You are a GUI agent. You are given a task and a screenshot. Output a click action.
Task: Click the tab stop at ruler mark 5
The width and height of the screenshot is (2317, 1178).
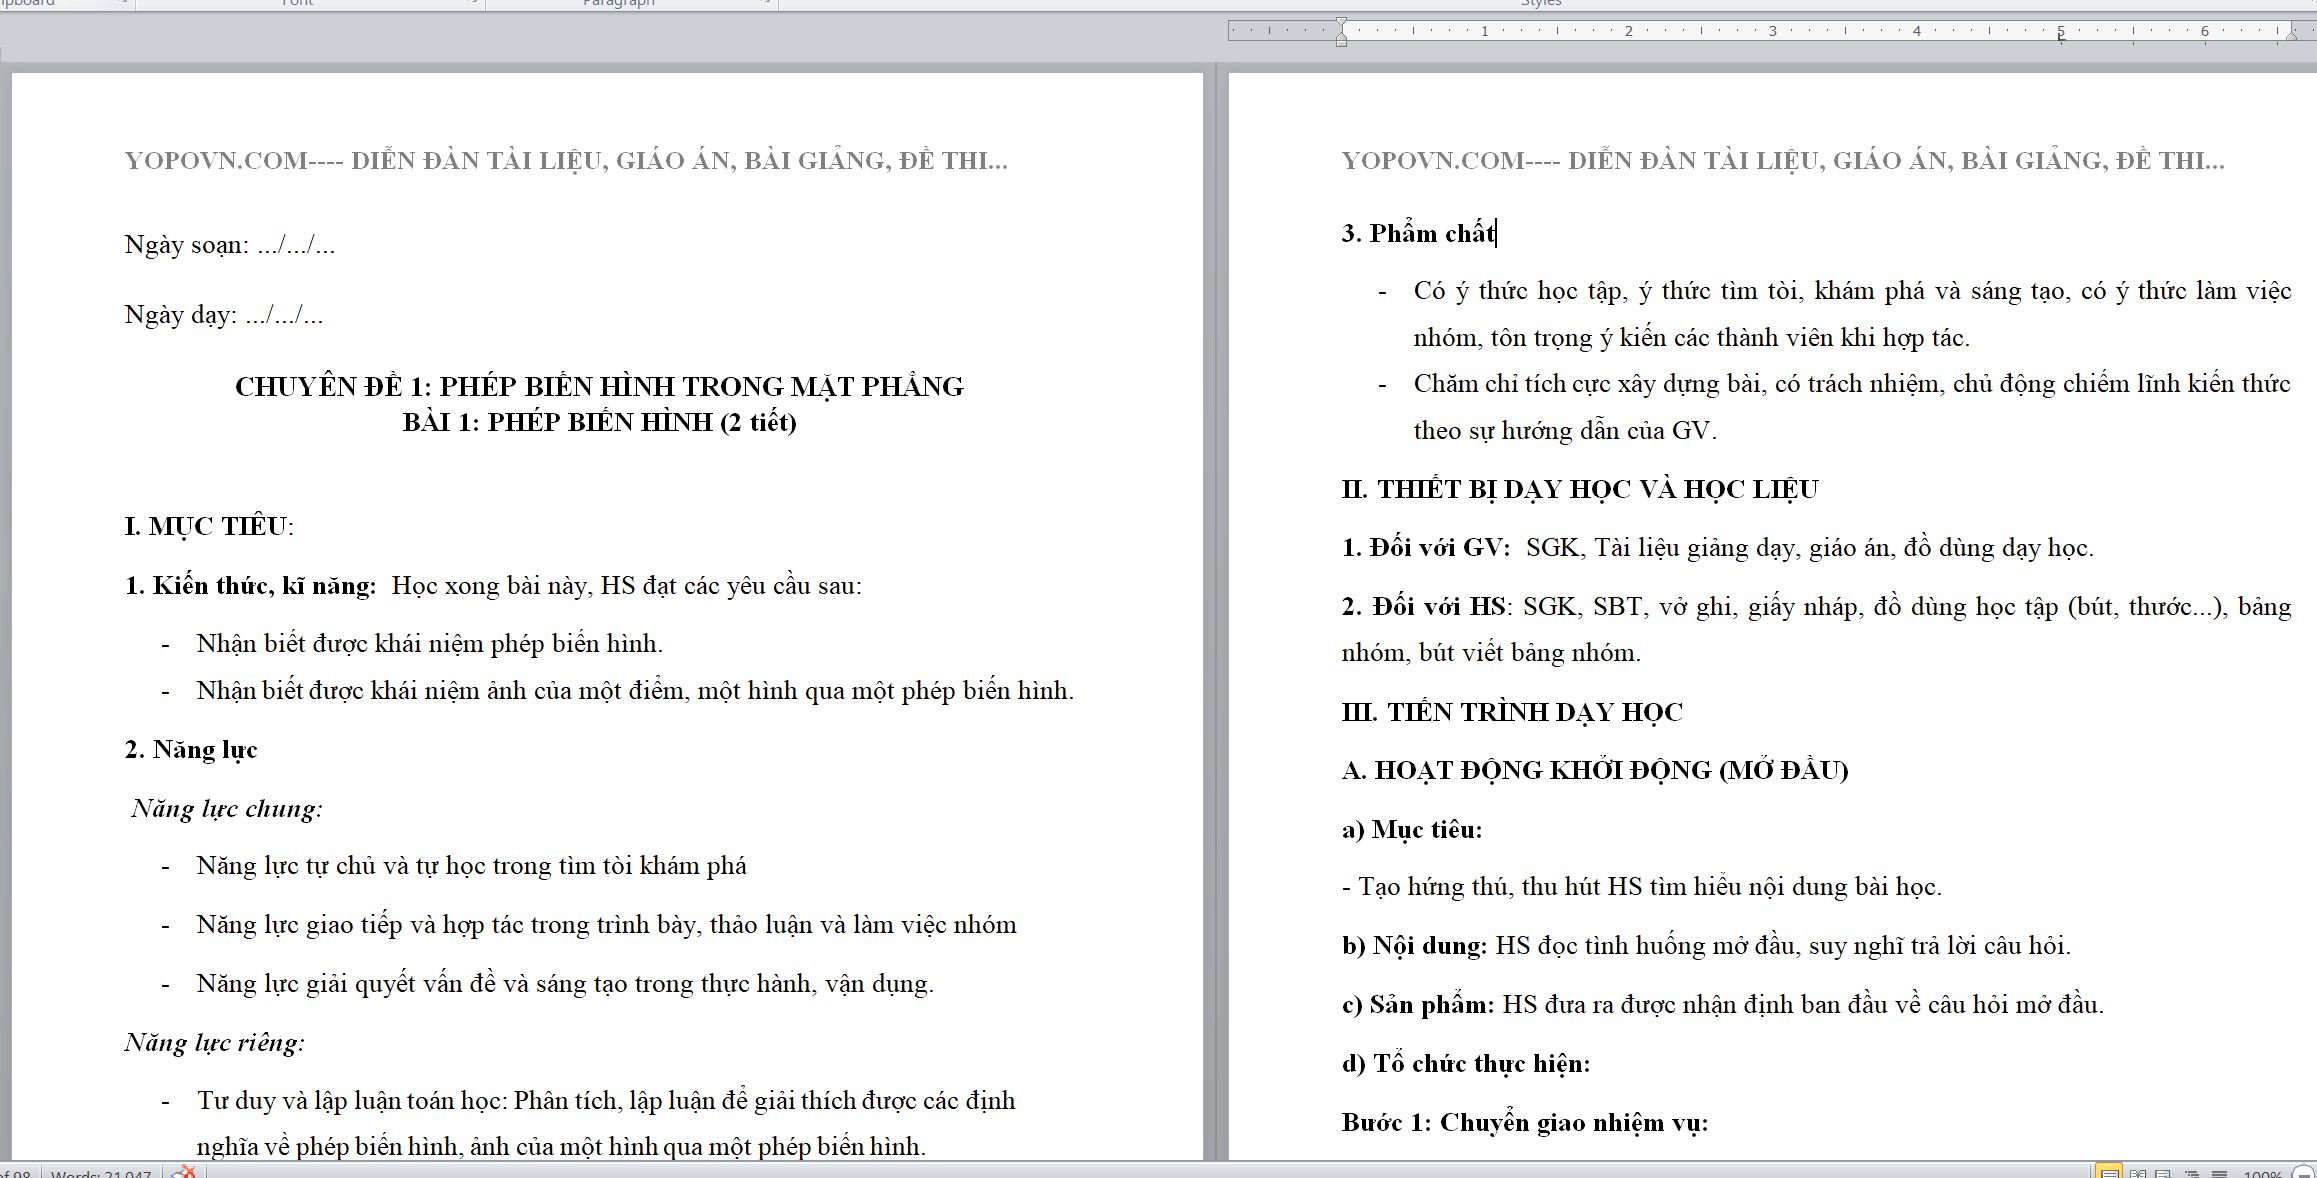2061,38
